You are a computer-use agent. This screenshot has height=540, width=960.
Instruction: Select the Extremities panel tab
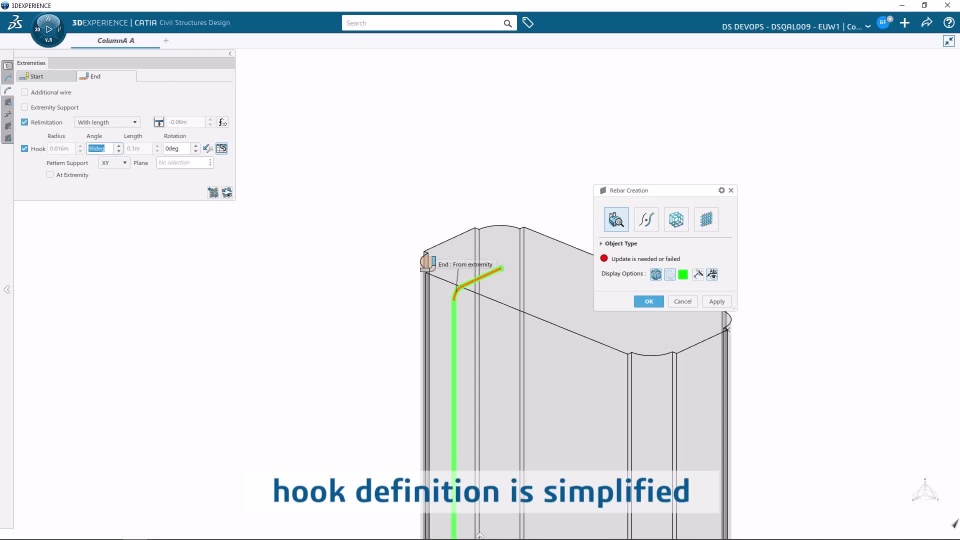(31, 63)
